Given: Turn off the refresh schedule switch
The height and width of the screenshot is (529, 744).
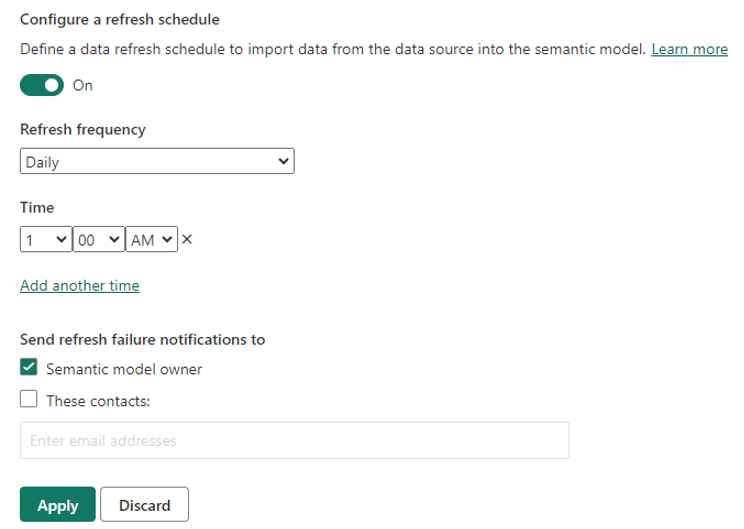Looking at the screenshot, I should 42,85.
